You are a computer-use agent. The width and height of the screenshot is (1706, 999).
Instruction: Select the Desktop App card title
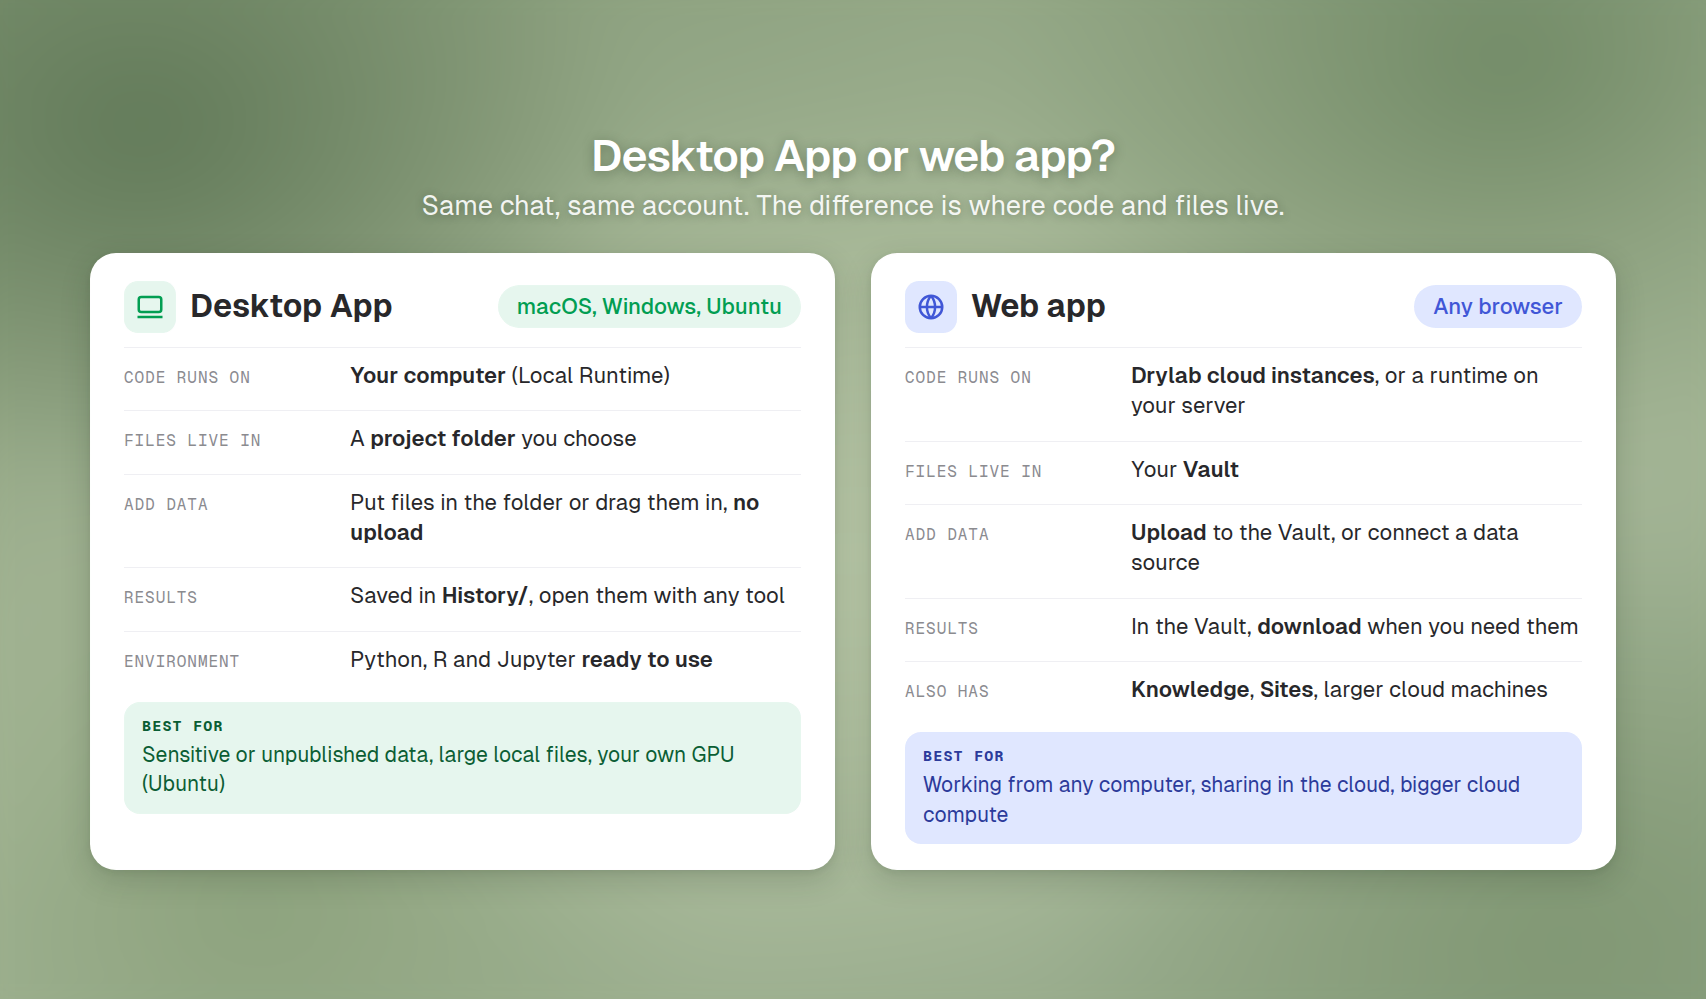click(291, 306)
